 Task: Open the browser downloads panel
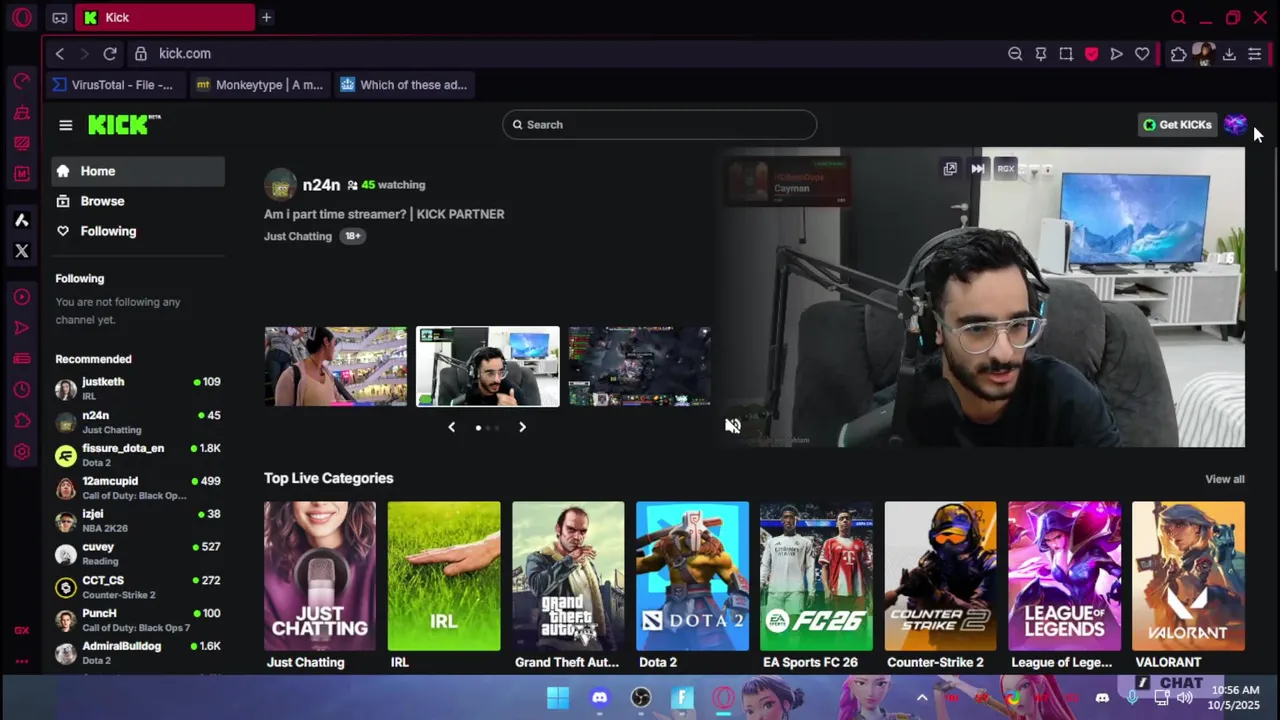tap(1229, 54)
